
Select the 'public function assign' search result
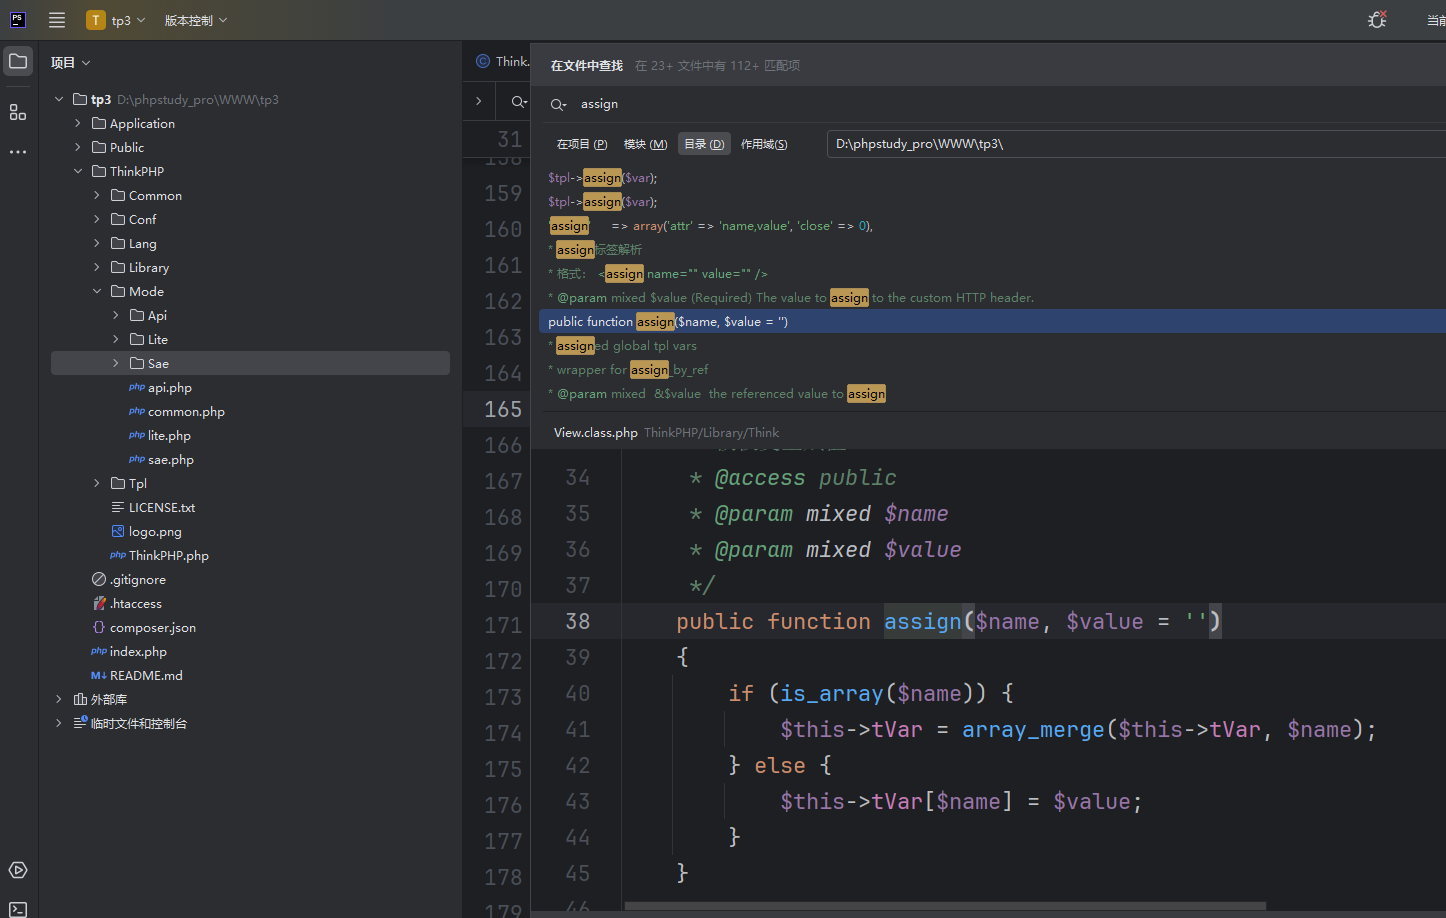pyautogui.click(x=668, y=322)
